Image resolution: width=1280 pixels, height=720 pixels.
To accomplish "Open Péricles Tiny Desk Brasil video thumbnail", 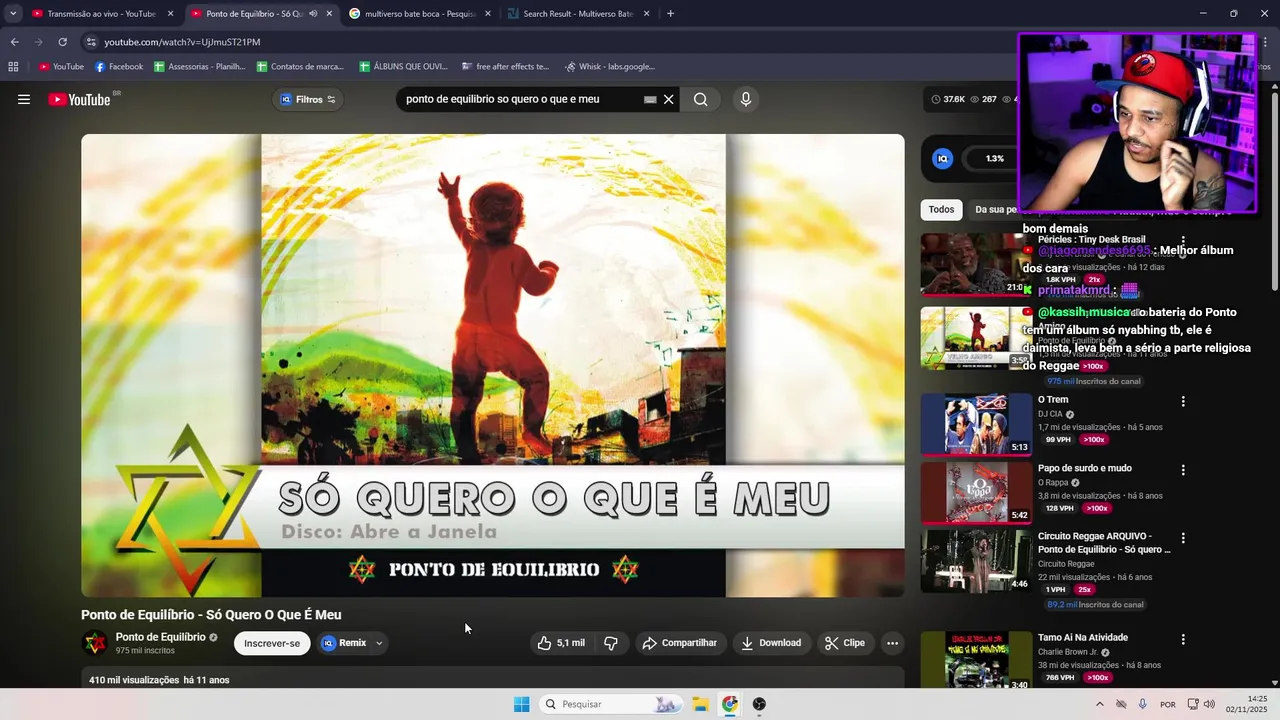I will tap(975, 265).
